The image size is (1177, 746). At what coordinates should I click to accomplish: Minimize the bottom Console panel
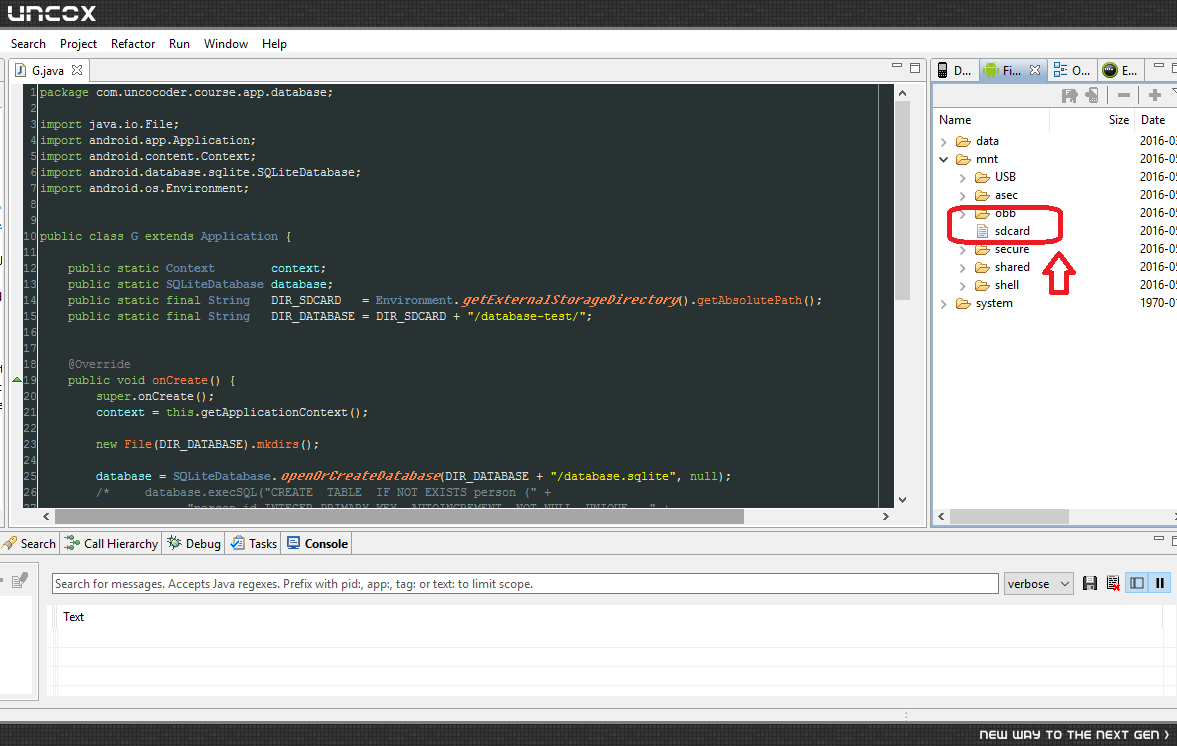pos(1158,539)
